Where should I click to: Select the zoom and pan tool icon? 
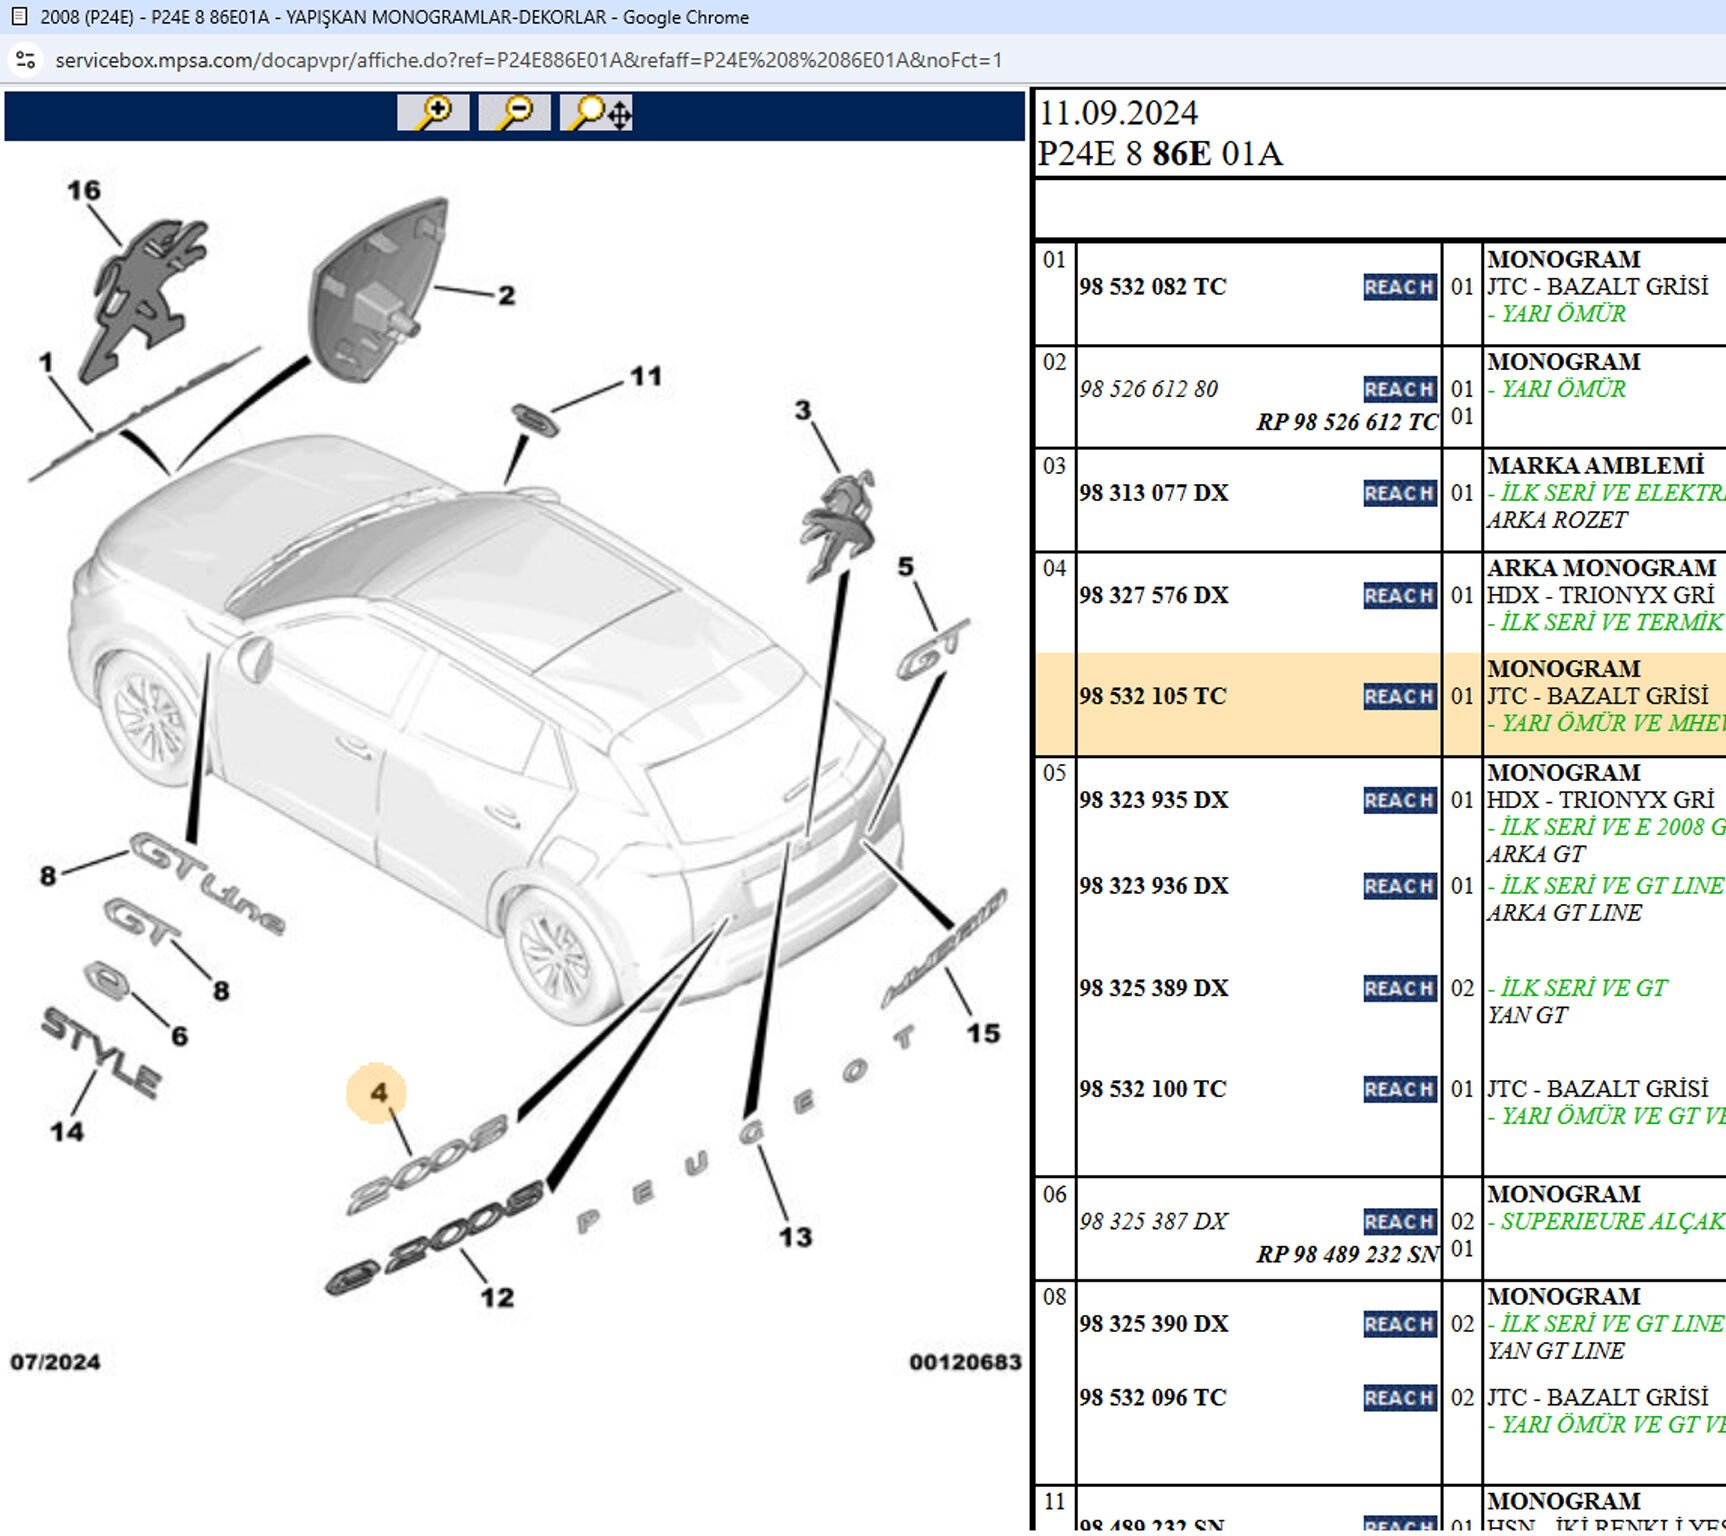click(596, 112)
